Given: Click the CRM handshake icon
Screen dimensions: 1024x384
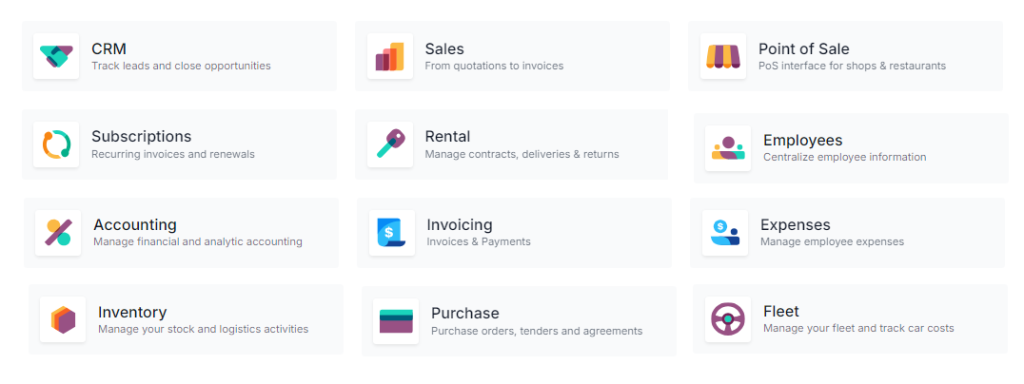Looking at the screenshot, I should (56, 56).
